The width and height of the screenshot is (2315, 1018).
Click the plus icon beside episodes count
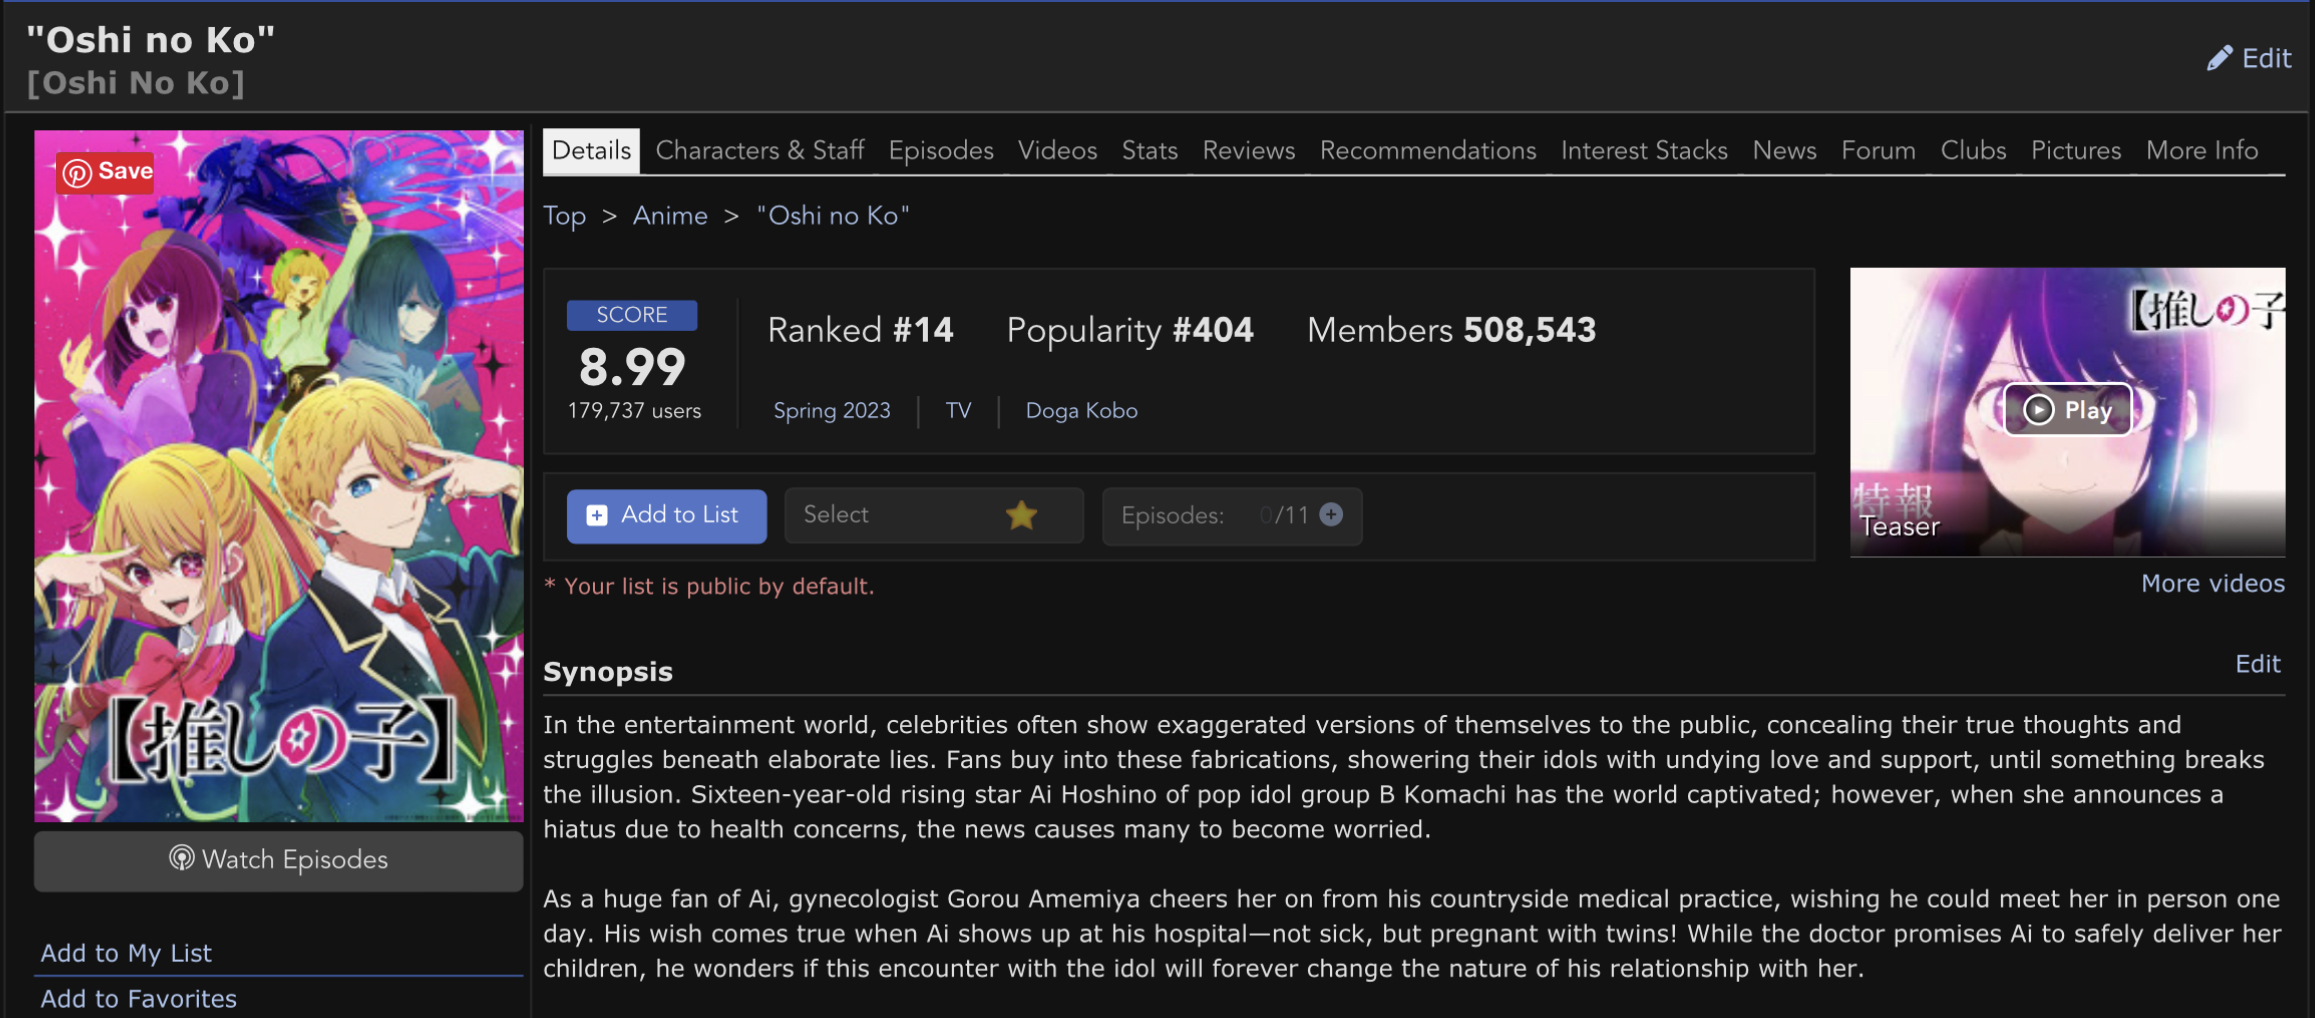(x=1331, y=514)
